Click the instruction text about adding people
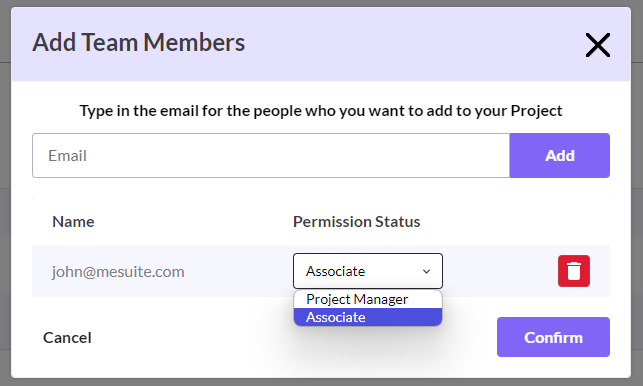This screenshot has width=643, height=386. tap(321, 111)
